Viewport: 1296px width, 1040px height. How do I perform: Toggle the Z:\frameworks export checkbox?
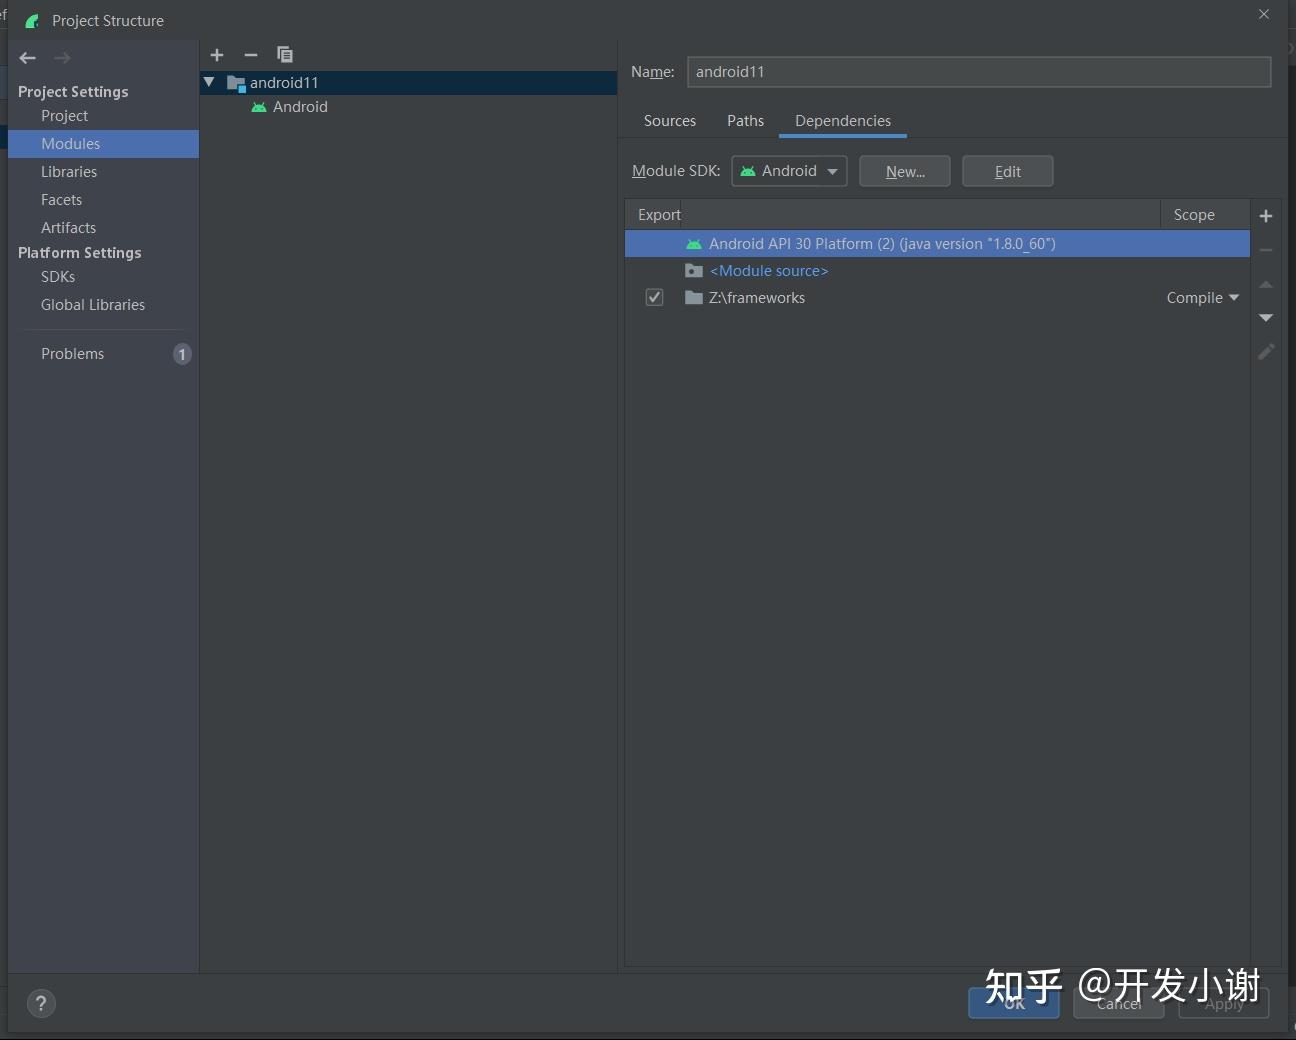[x=654, y=297]
